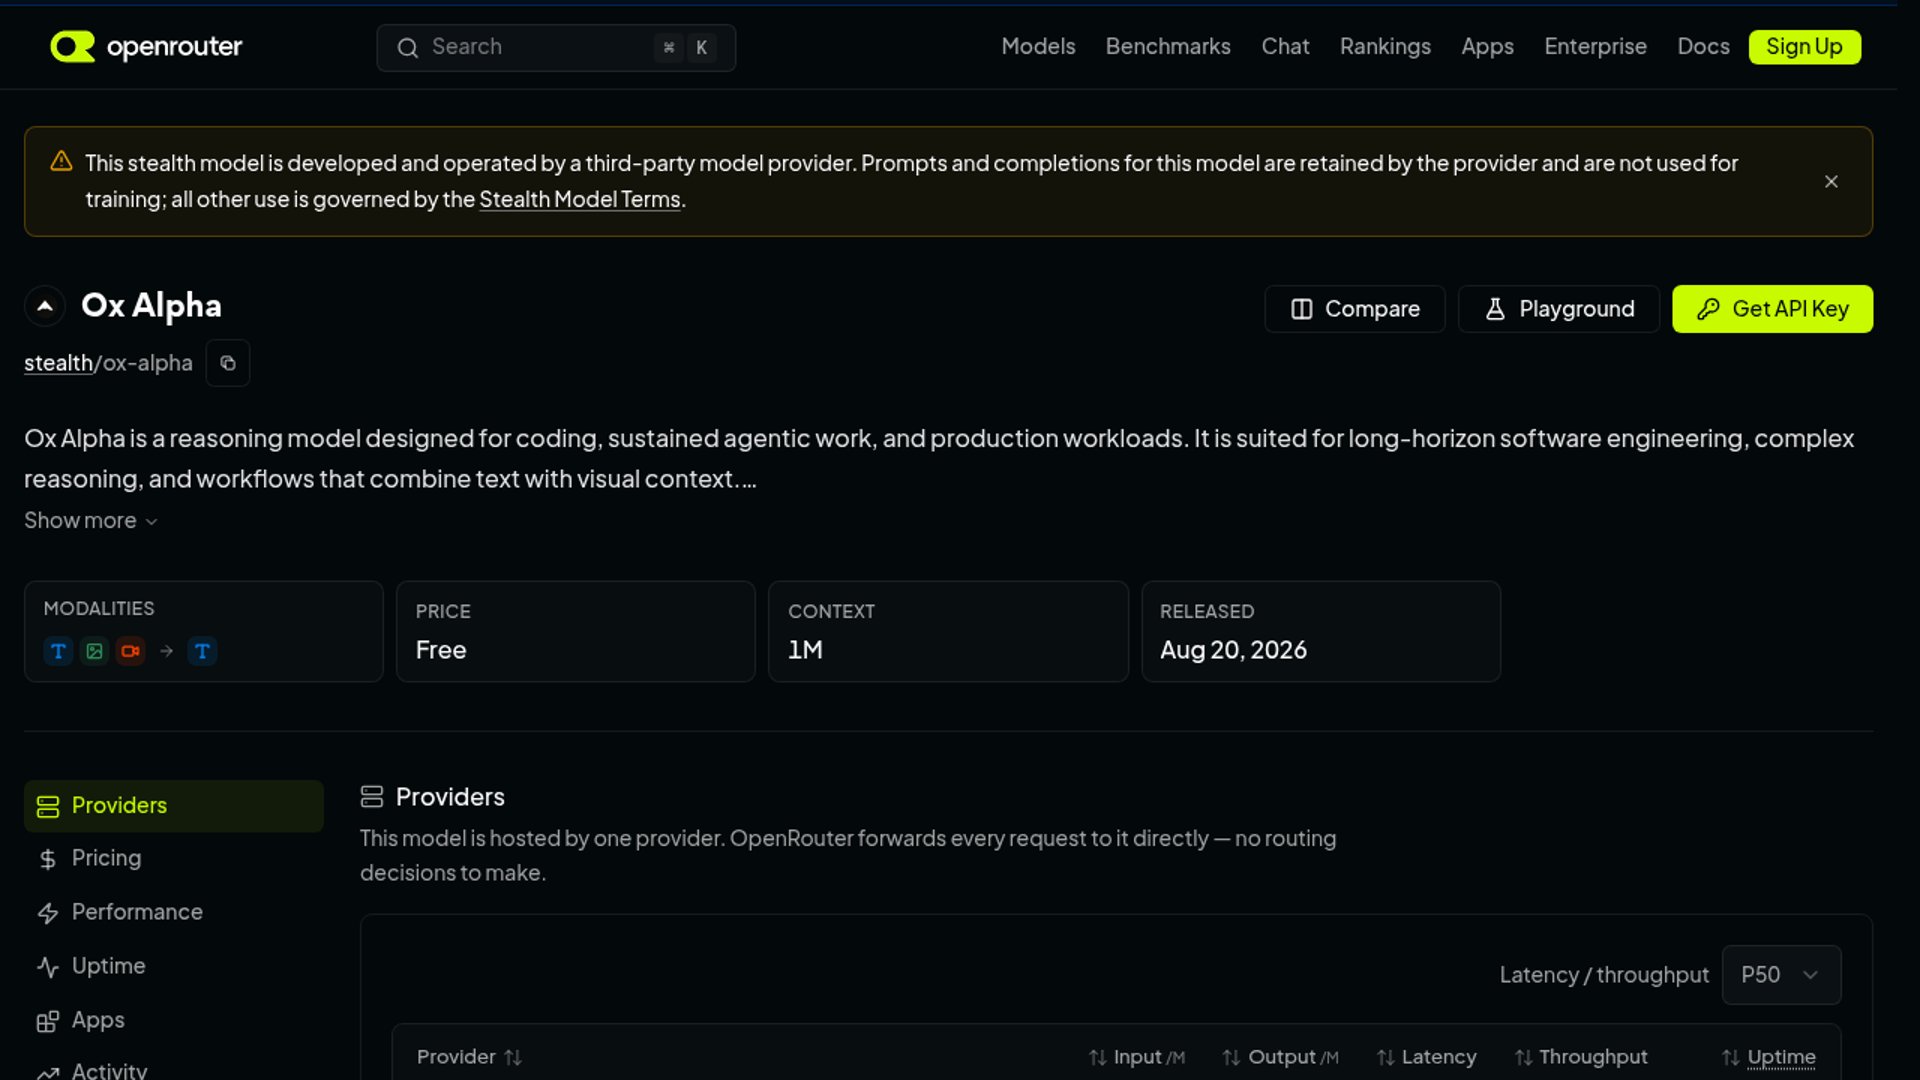
Task: Open the P50 latency percentile dropdown
Action: tap(1781, 975)
